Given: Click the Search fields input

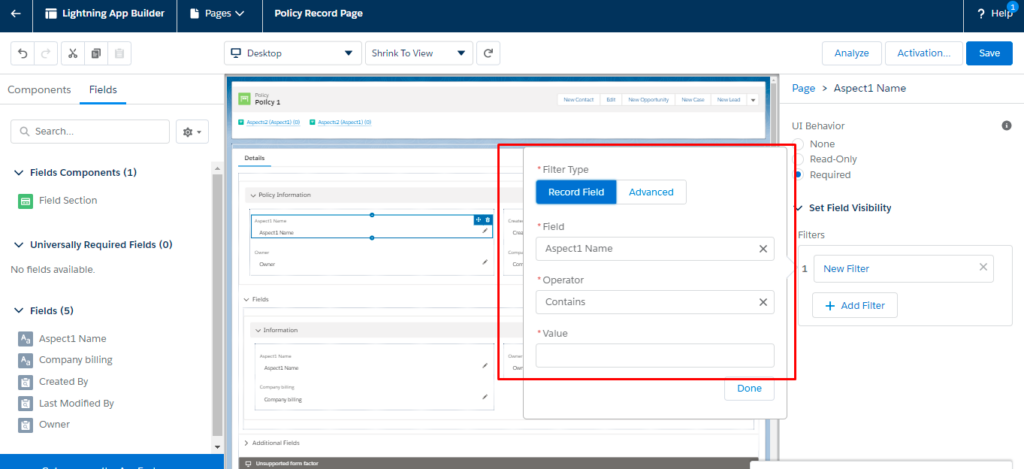Looking at the screenshot, I should pos(90,132).
